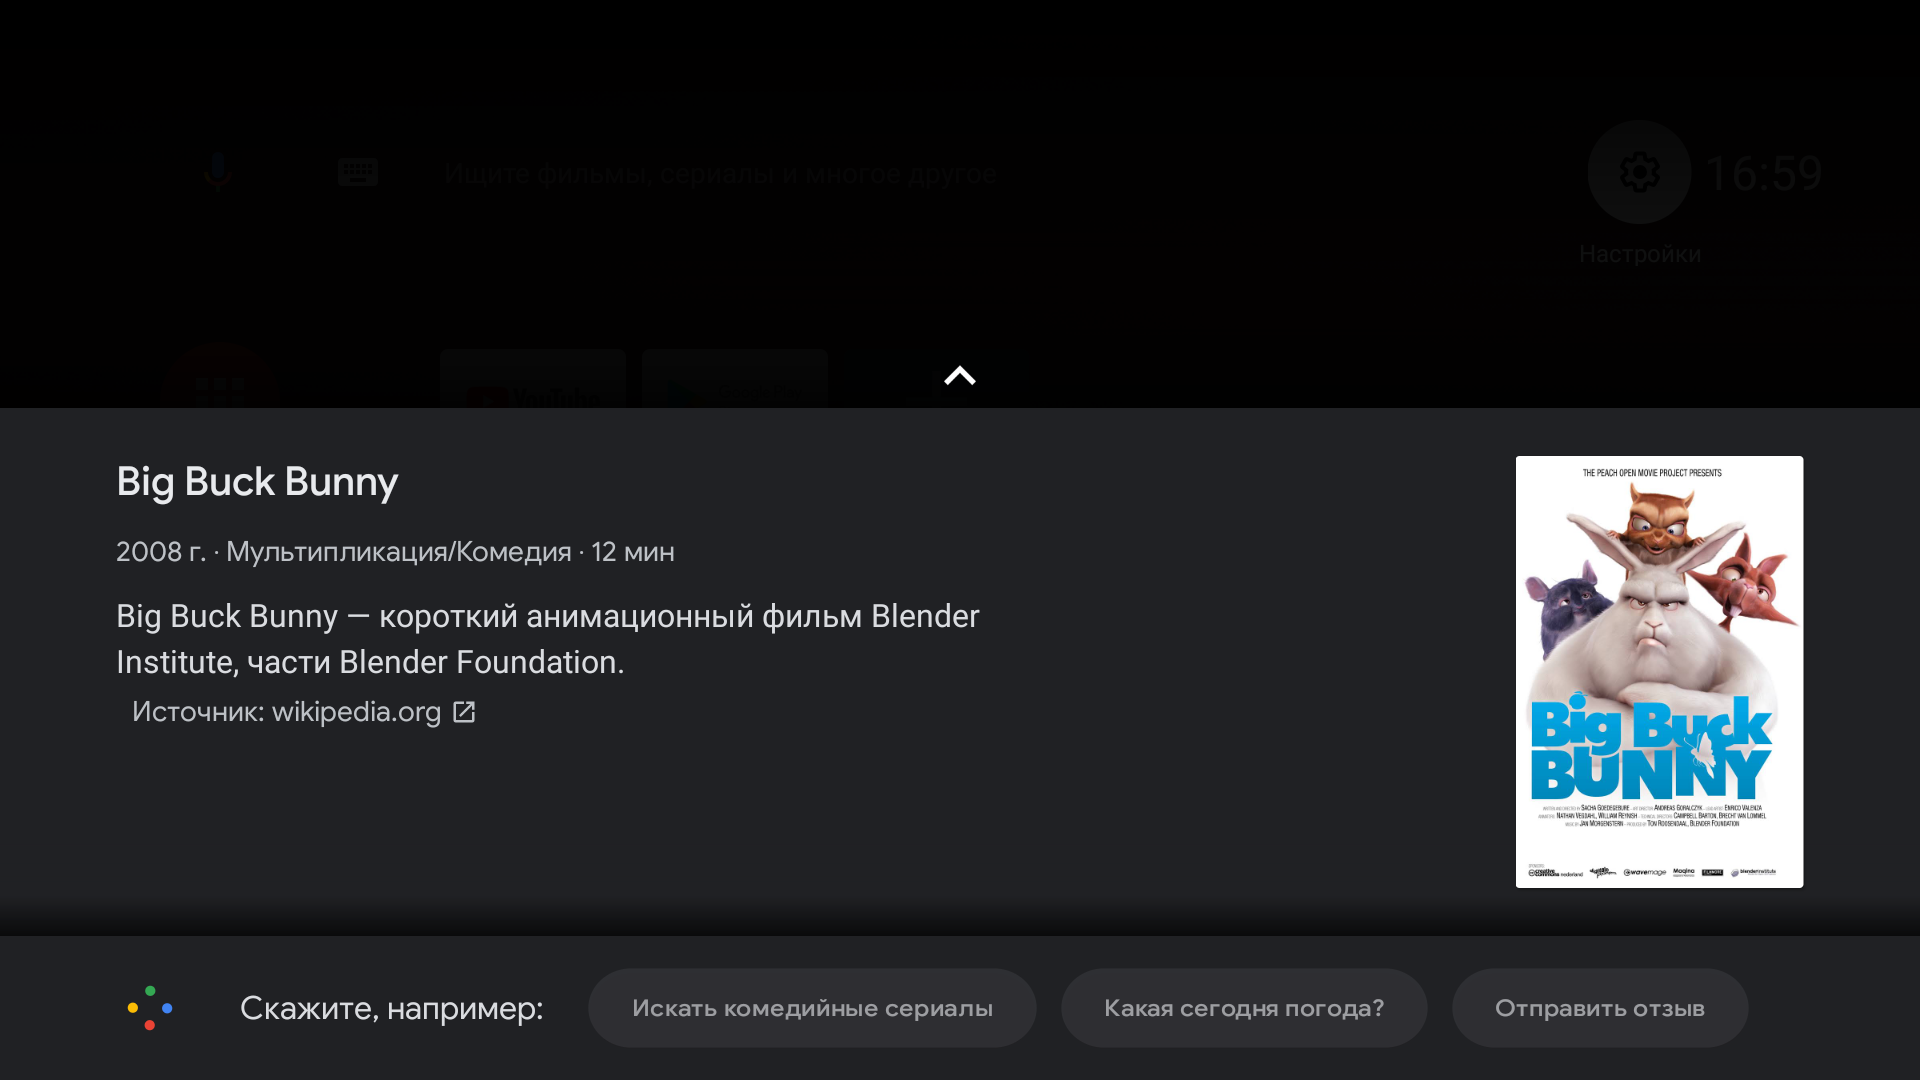The width and height of the screenshot is (1920, 1080).
Task: Click 'Отправить отзыв' feedback button
Action: pyautogui.click(x=1600, y=1007)
